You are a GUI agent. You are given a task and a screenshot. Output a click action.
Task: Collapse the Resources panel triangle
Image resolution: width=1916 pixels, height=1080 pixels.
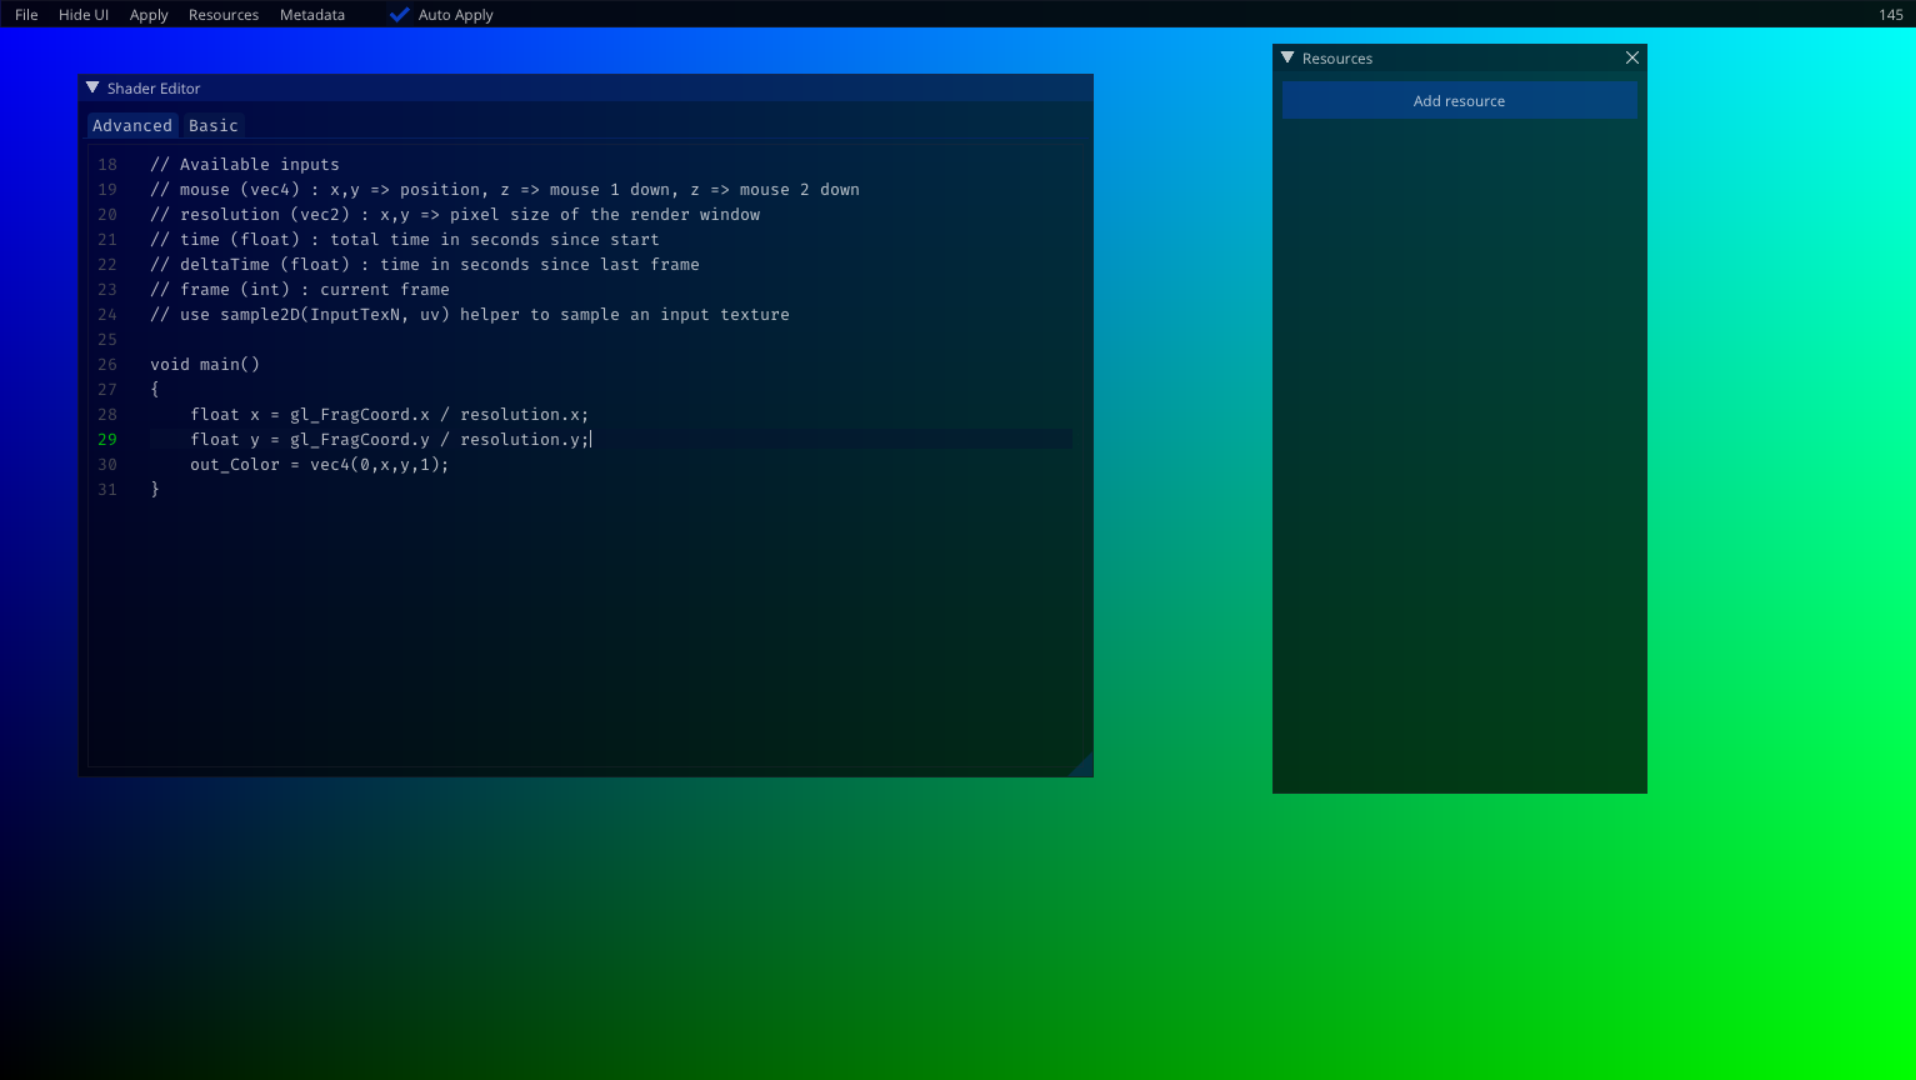tap(1287, 58)
